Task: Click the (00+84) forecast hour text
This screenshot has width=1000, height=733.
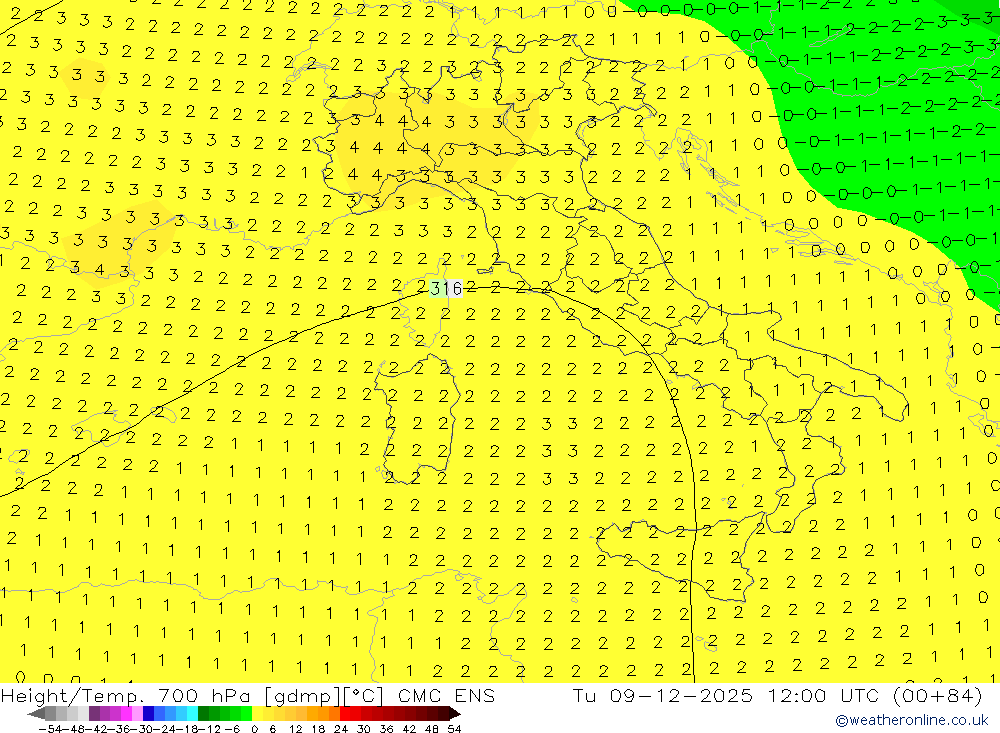Action: click(x=938, y=695)
